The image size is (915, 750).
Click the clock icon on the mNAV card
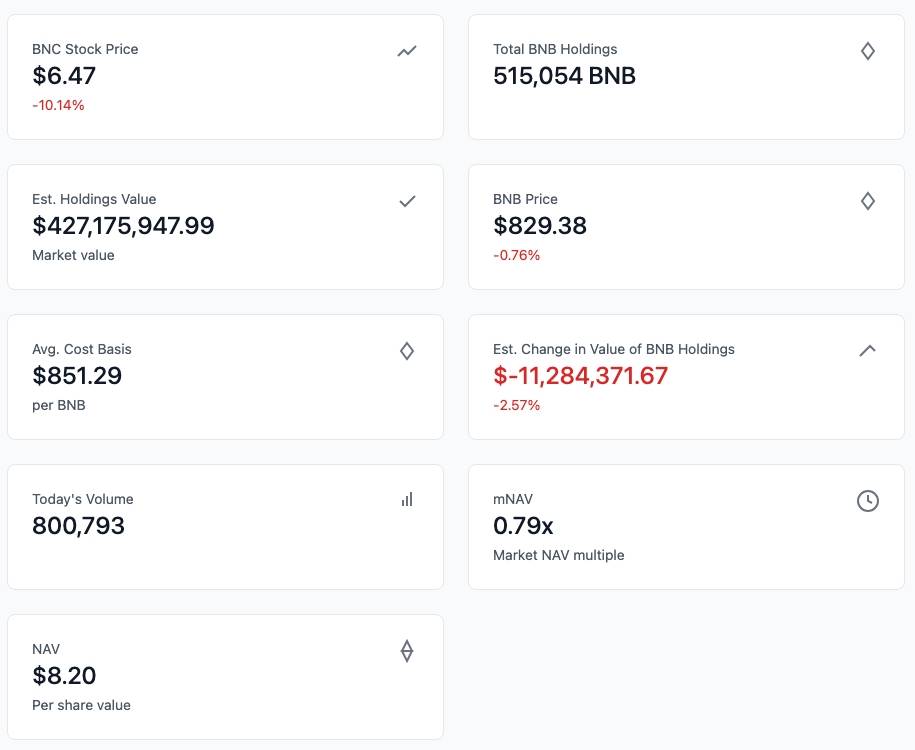click(x=867, y=501)
